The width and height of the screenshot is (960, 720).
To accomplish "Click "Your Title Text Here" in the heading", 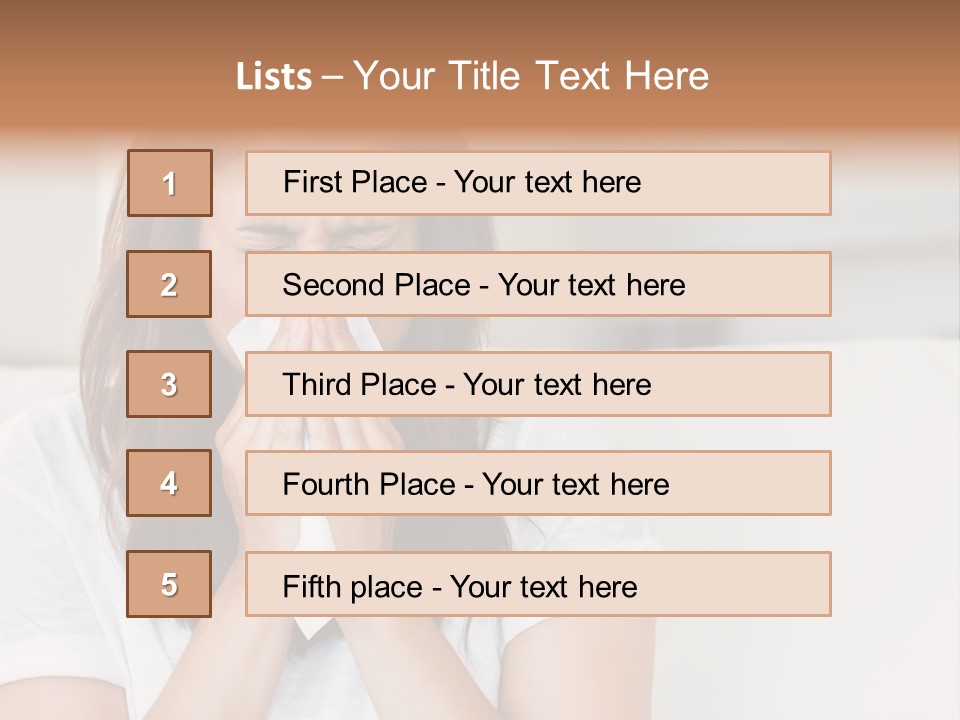I will pos(531,76).
